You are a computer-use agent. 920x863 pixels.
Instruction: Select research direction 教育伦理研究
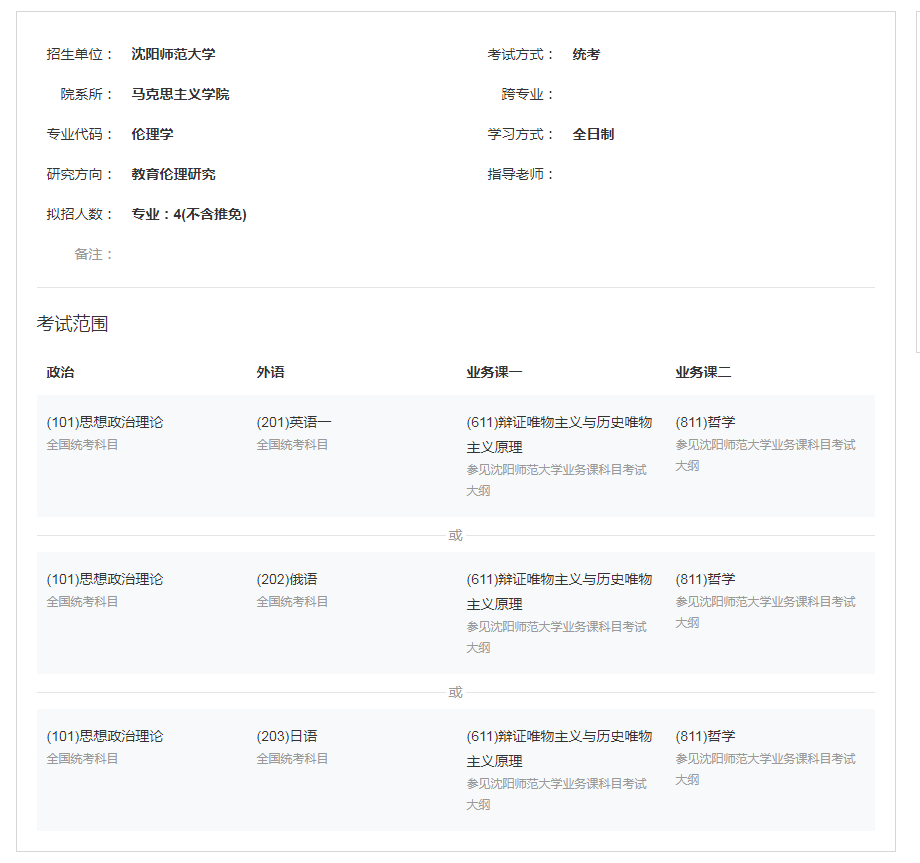173,174
